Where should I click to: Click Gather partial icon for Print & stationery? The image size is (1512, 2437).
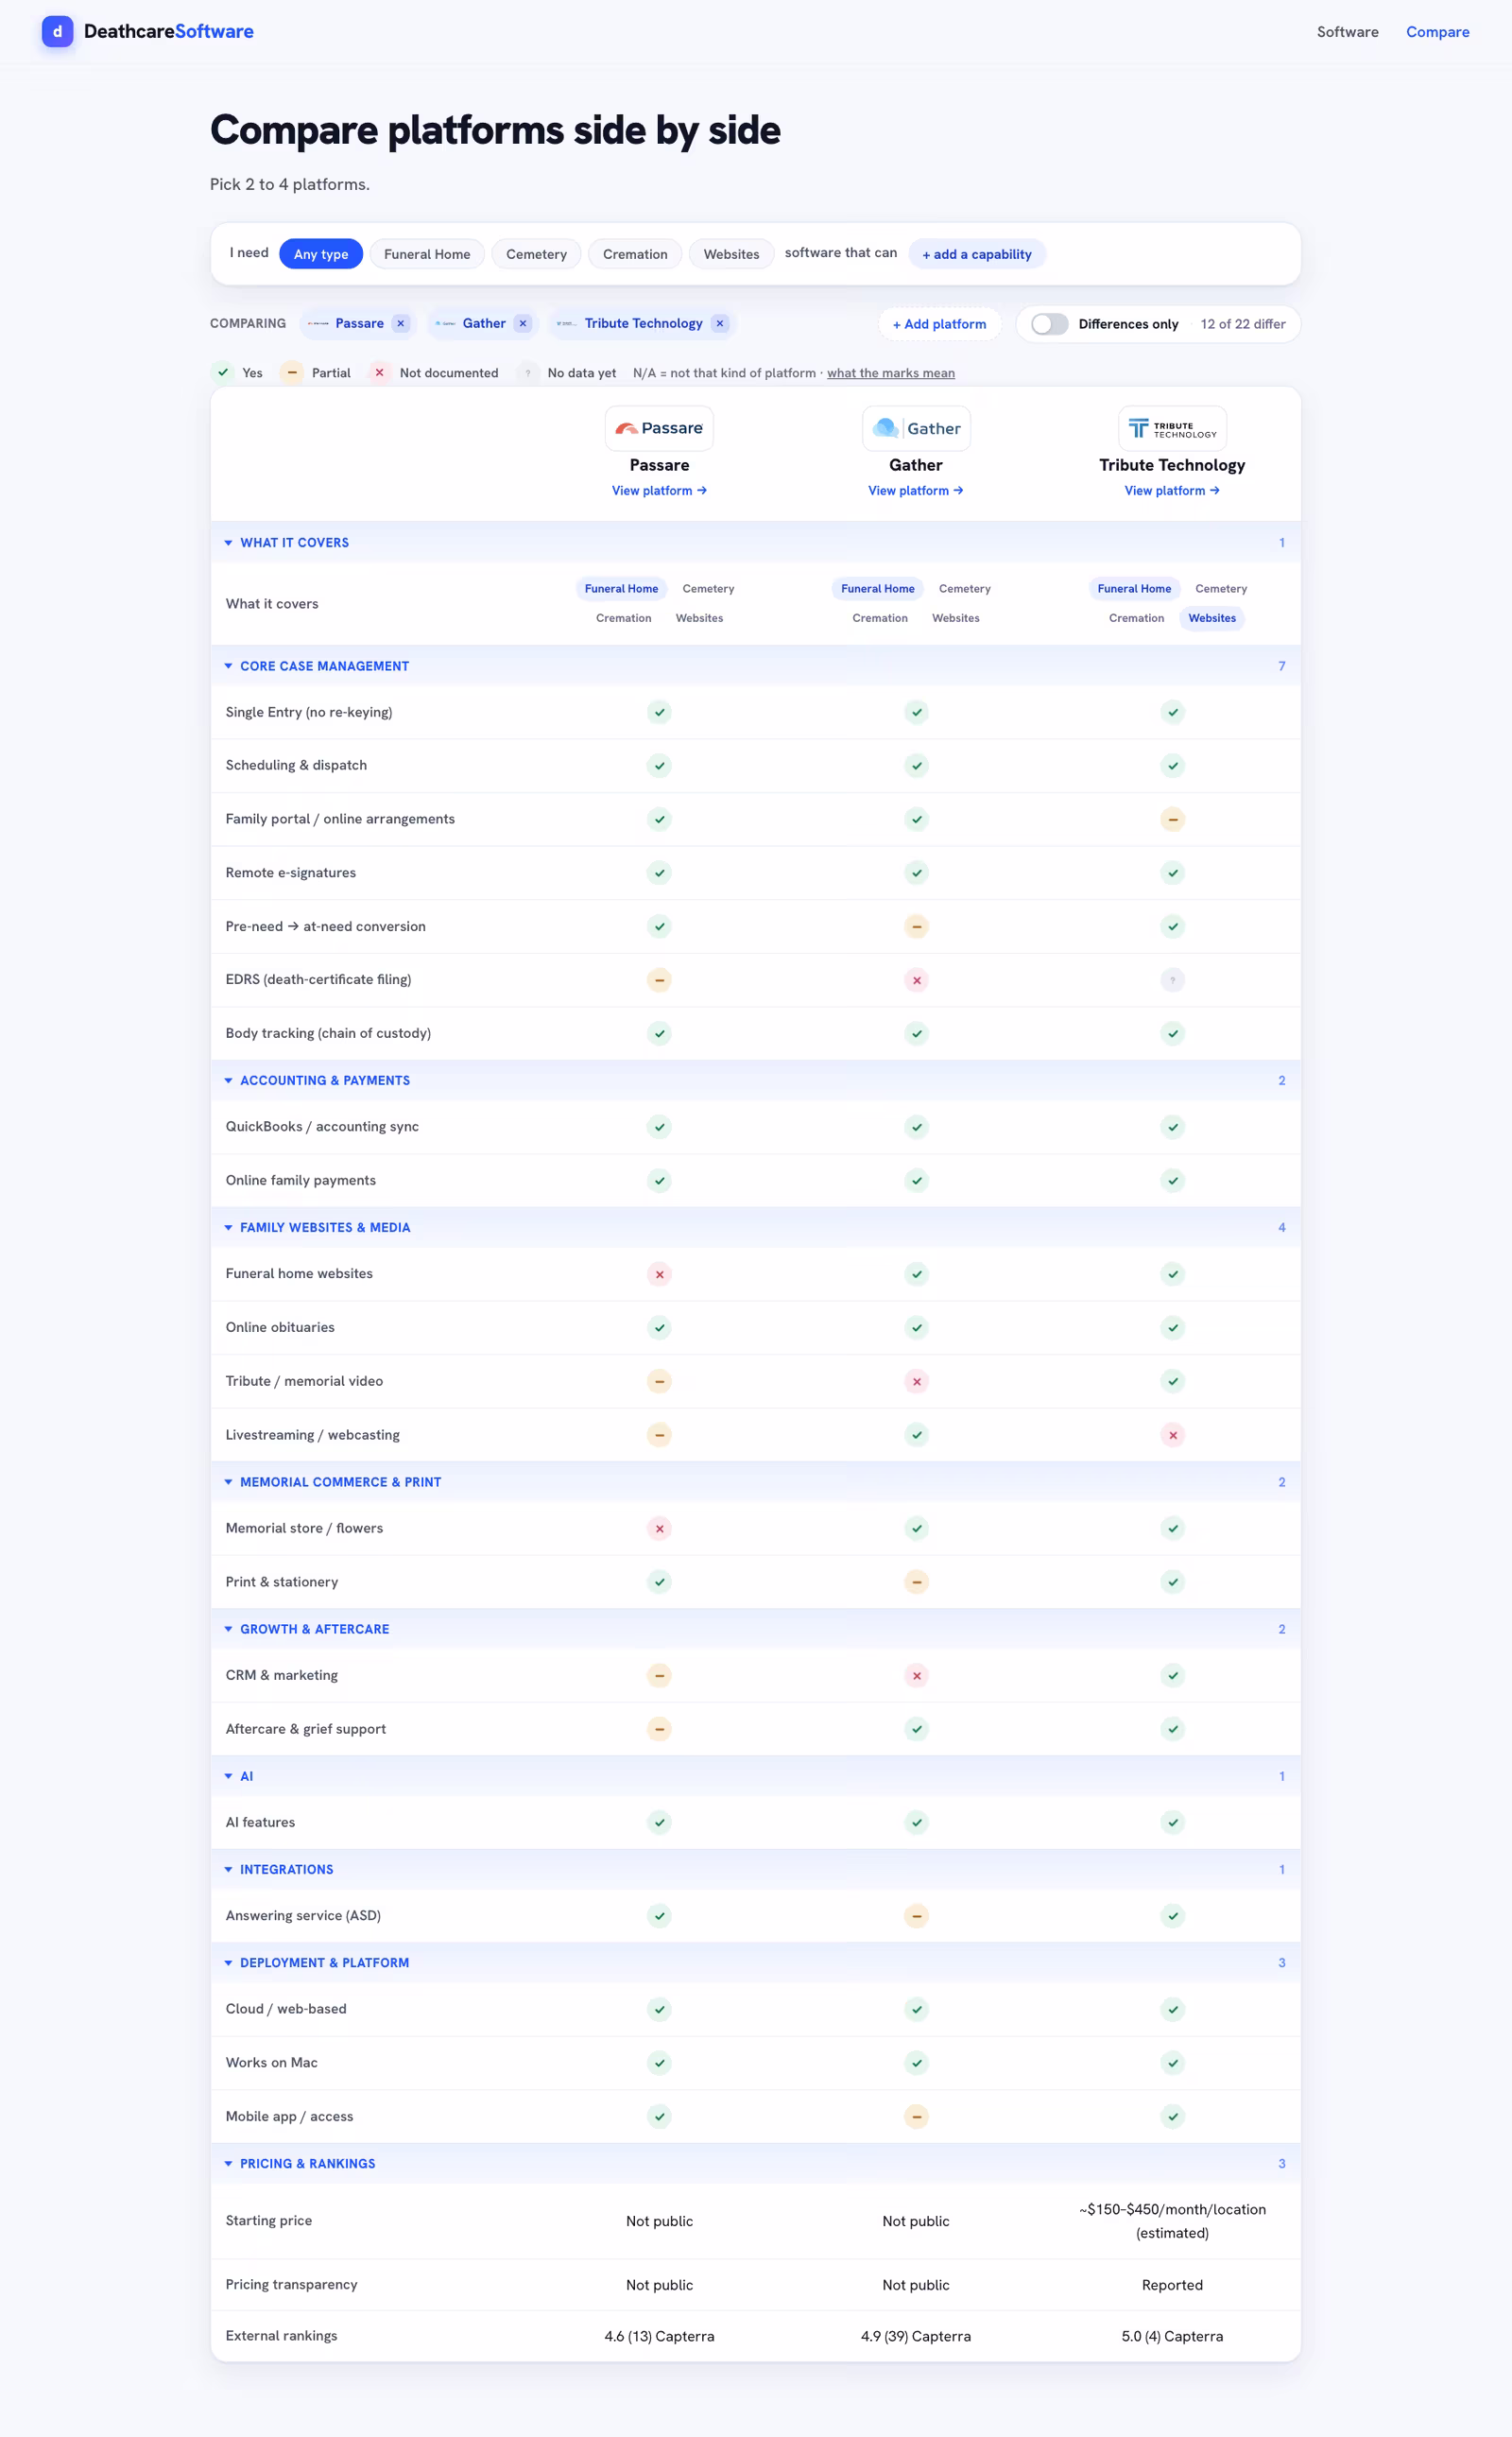[916, 1582]
